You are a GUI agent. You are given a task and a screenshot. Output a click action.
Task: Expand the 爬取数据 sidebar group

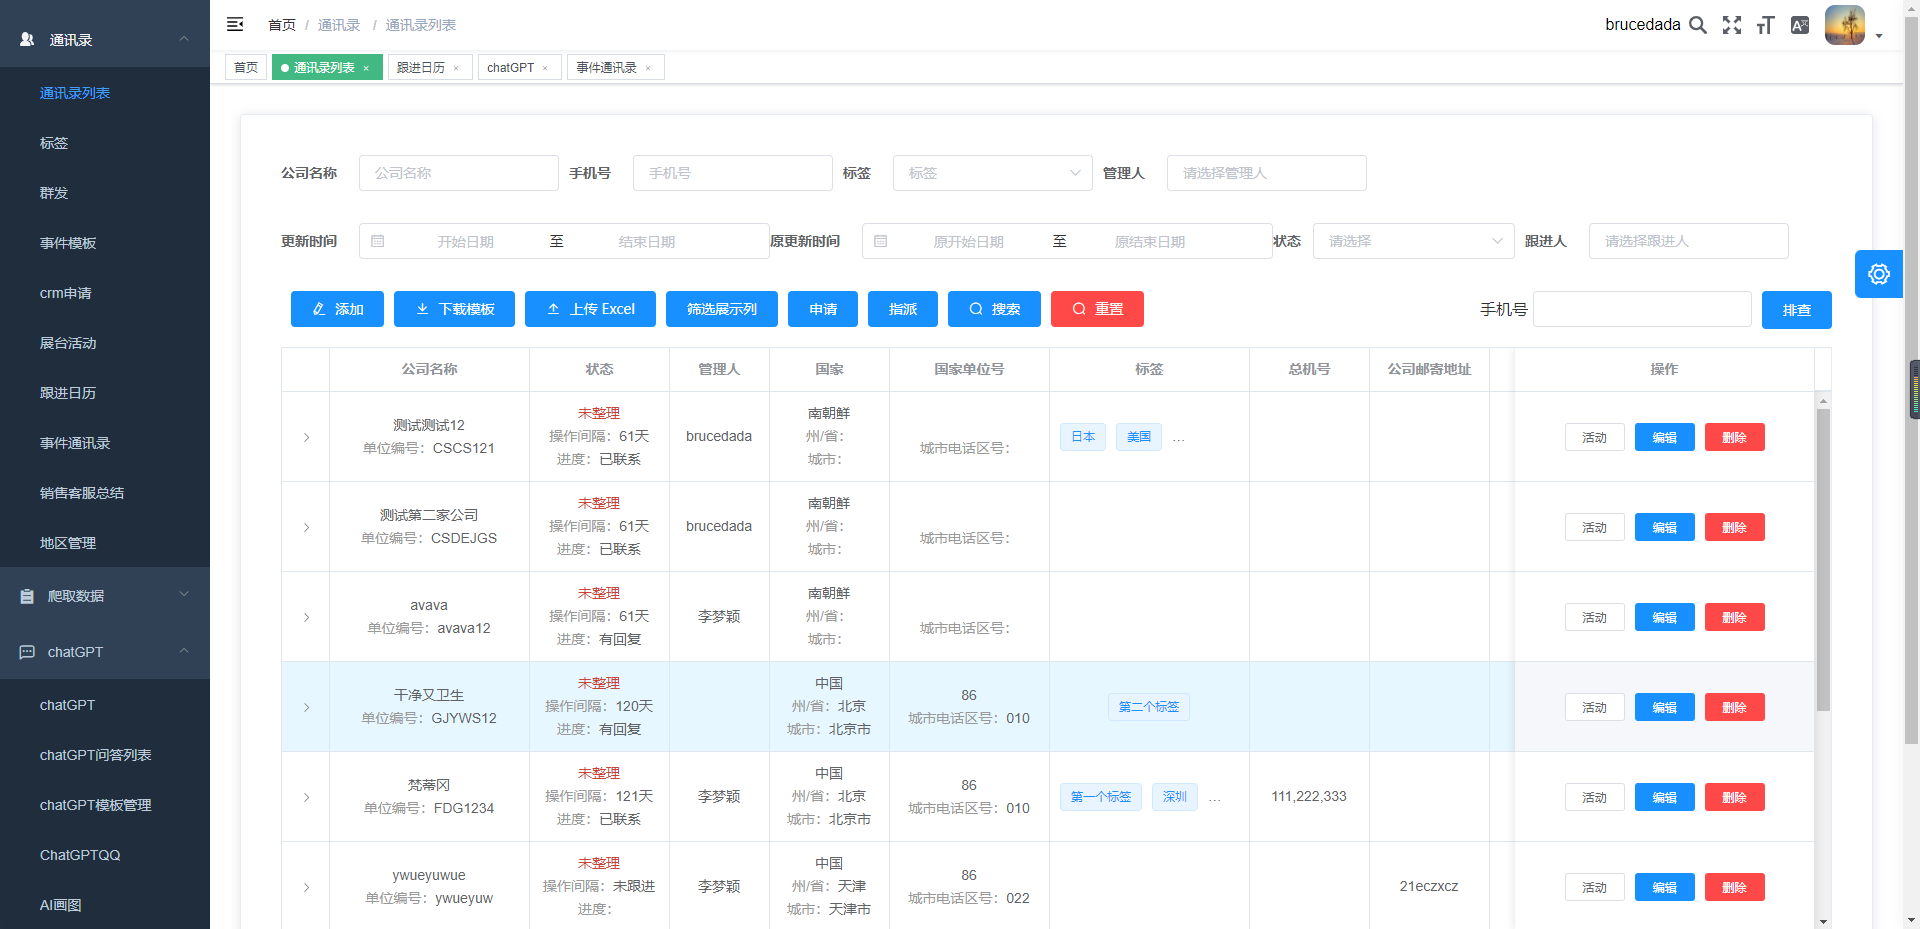tap(184, 594)
